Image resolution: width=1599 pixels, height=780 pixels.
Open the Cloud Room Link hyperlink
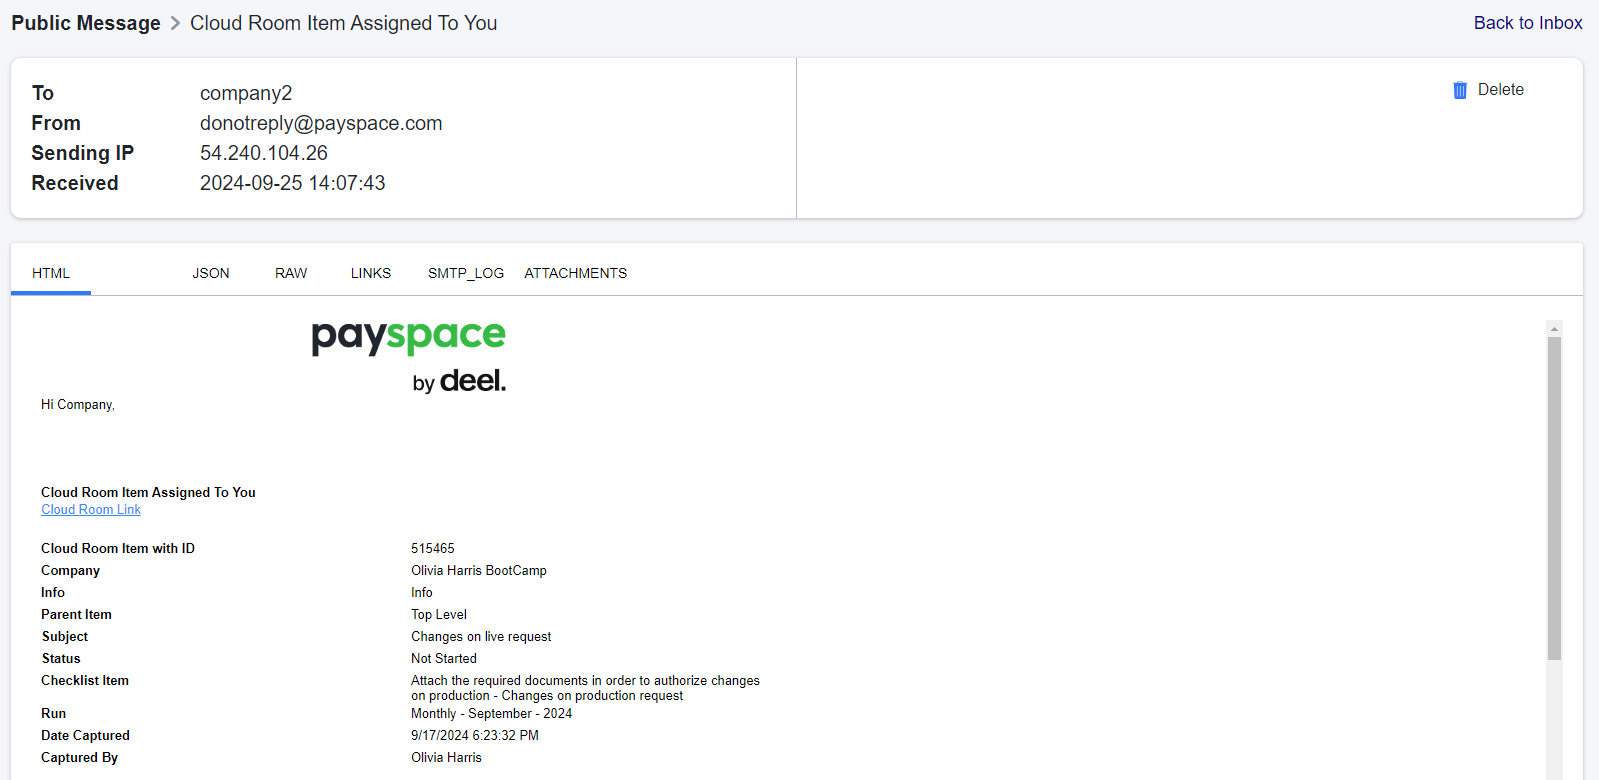pyautogui.click(x=91, y=510)
